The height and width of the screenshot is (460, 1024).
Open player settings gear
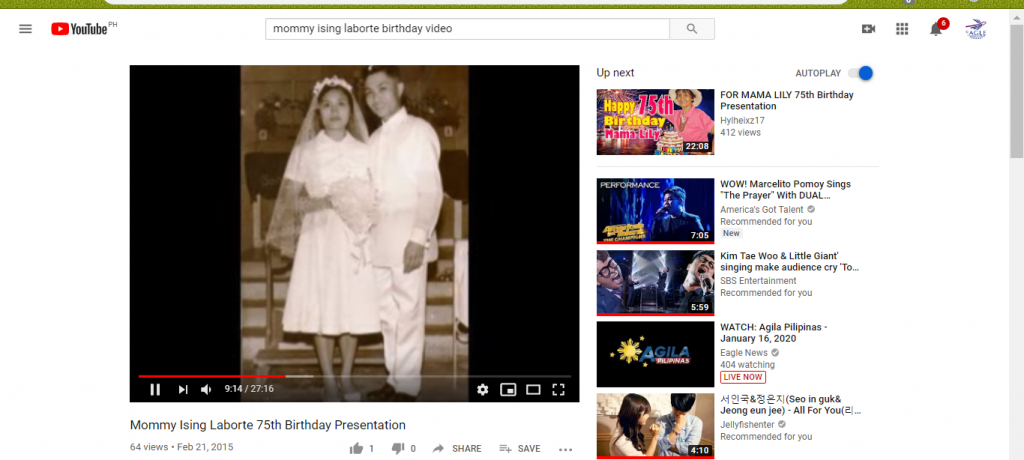(x=482, y=389)
